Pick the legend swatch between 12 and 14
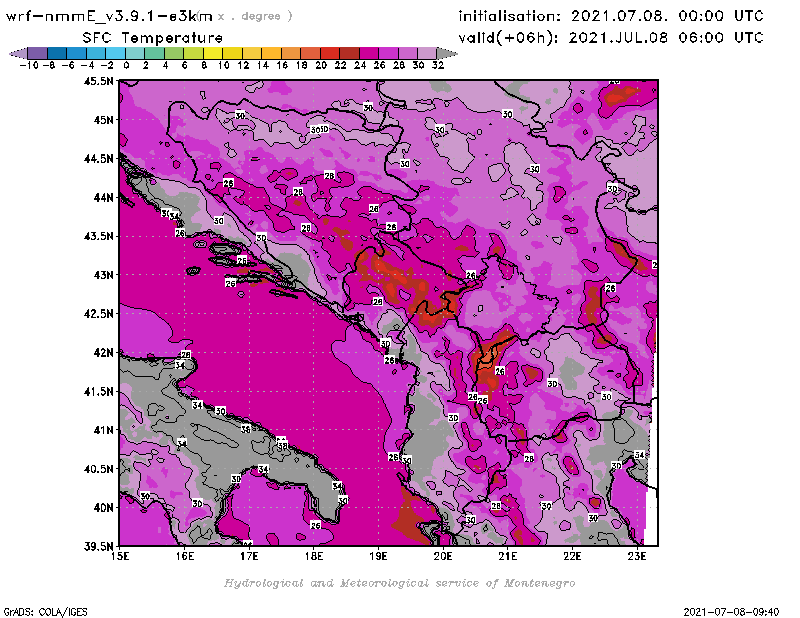This screenshot has height=618, width=800. pos(252,54)
